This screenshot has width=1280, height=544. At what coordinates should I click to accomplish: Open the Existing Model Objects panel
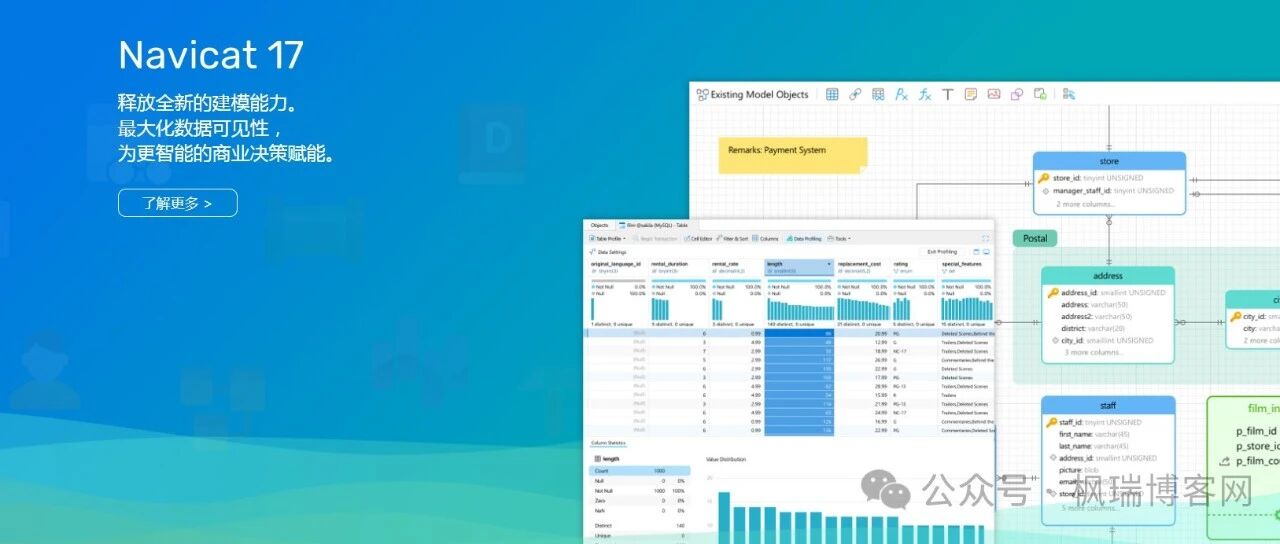tap(753, 94)
